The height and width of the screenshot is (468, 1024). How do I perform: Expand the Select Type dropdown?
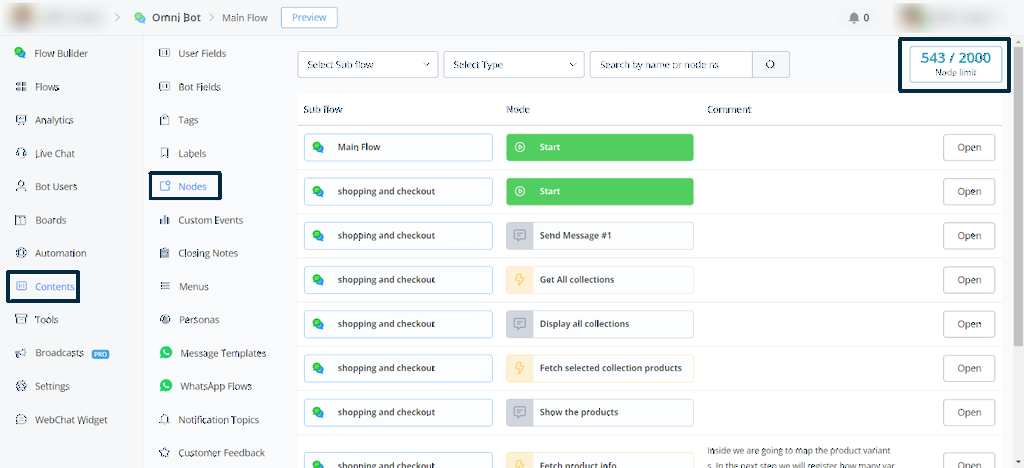(514, 65)
